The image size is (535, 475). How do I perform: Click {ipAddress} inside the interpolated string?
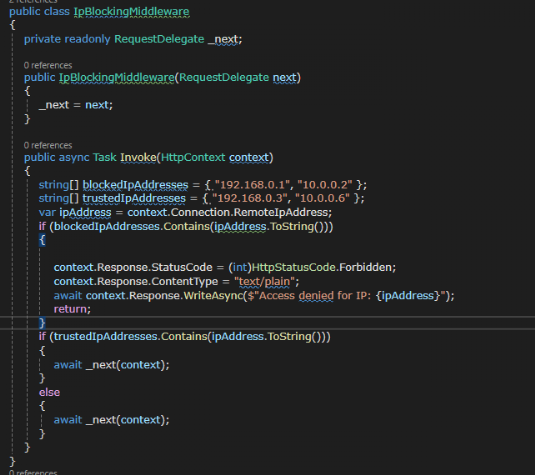tap(408, 296)
